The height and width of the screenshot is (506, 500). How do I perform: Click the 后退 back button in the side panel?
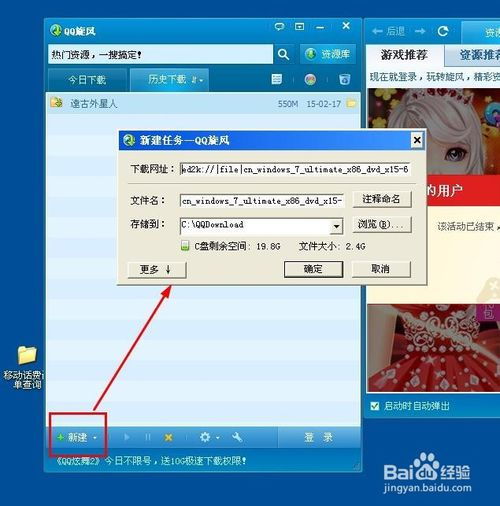(388, 31)
